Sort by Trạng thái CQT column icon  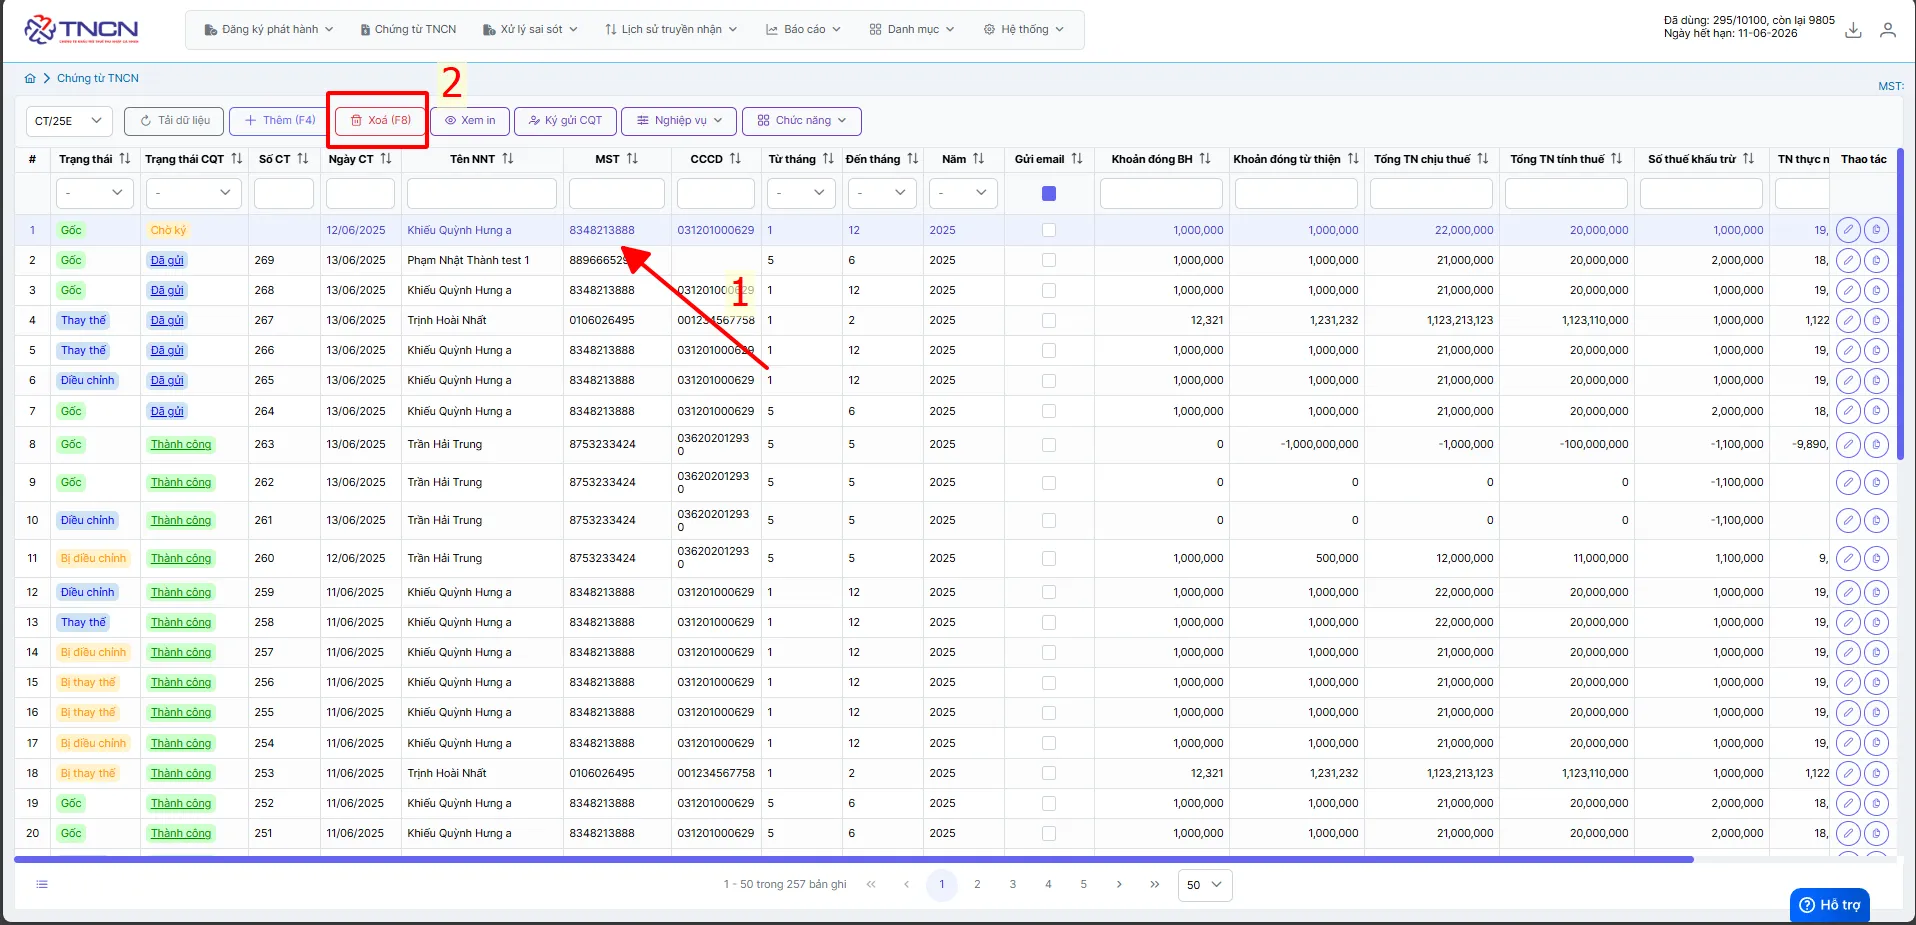[x=237, y=159]
